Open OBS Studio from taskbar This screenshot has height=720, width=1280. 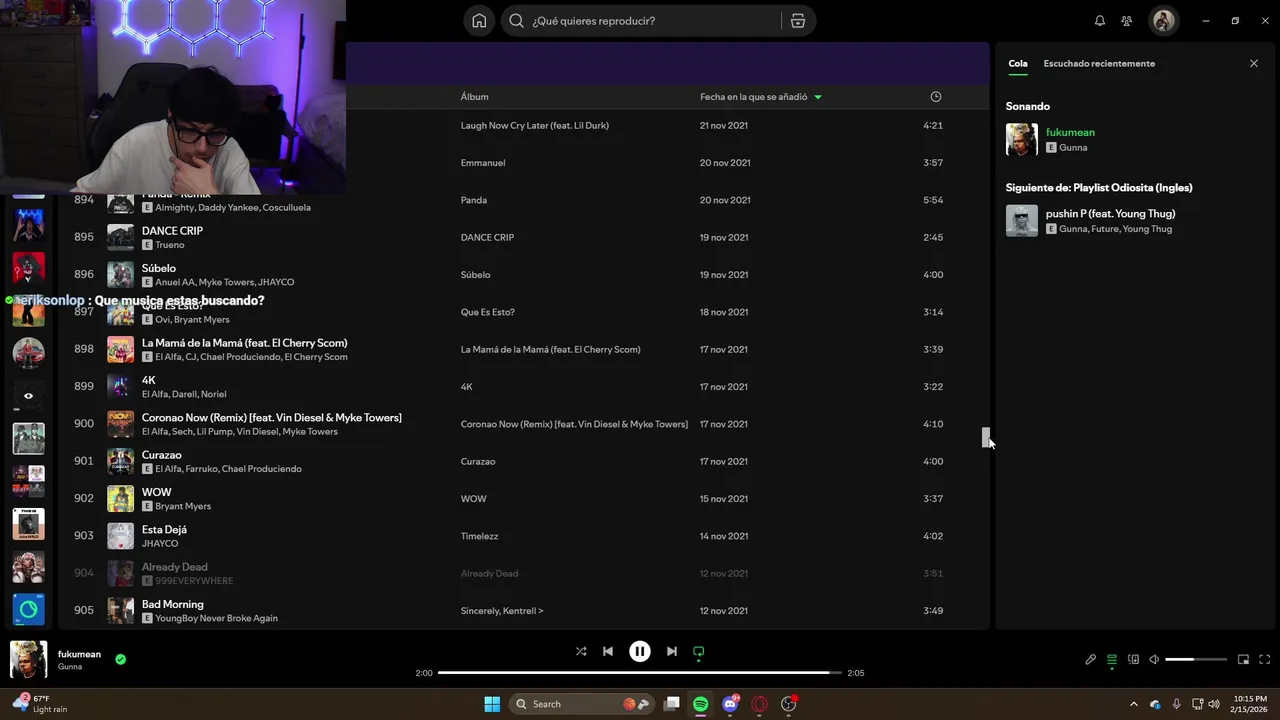789,704
